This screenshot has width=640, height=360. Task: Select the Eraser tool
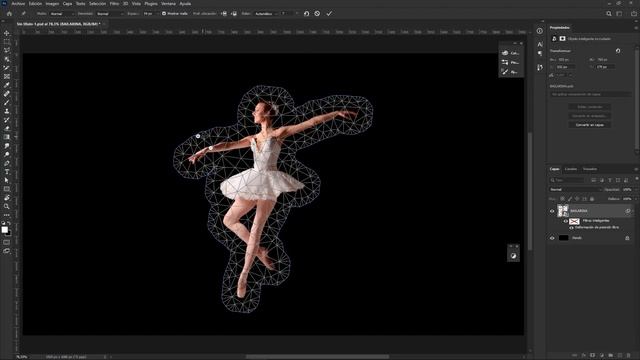pos(7,128)
